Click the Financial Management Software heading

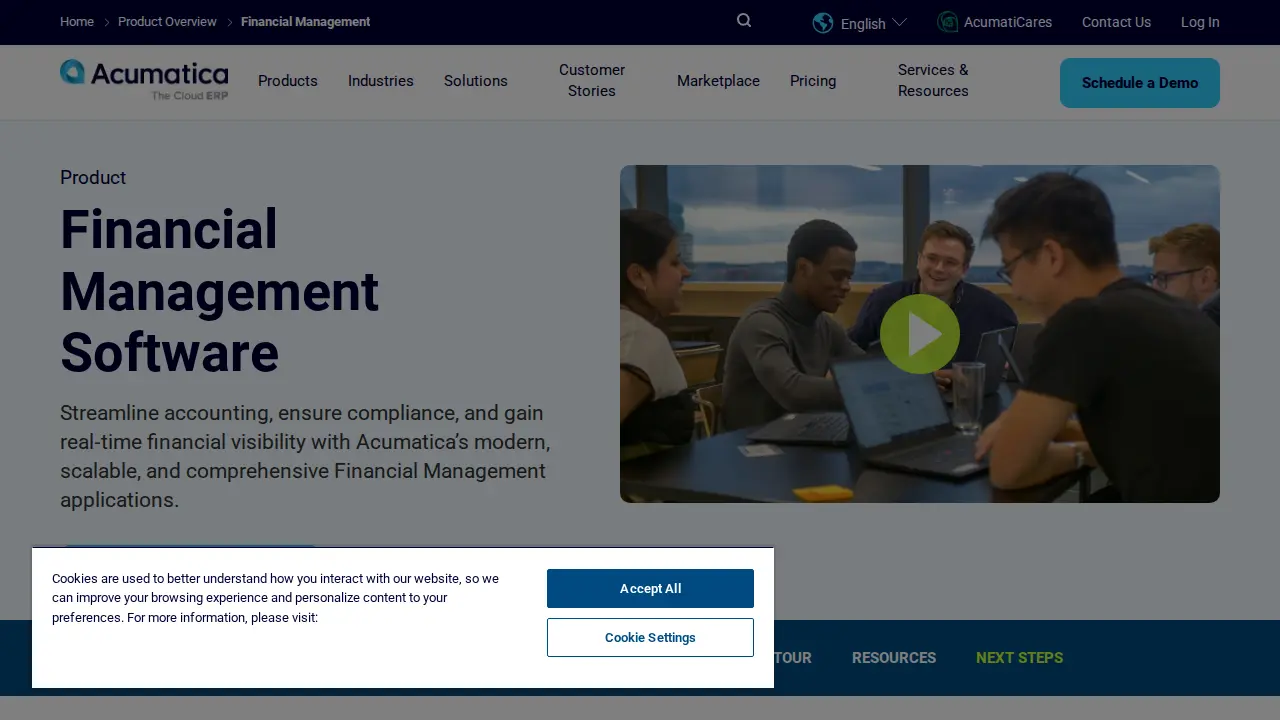[220, 291]
